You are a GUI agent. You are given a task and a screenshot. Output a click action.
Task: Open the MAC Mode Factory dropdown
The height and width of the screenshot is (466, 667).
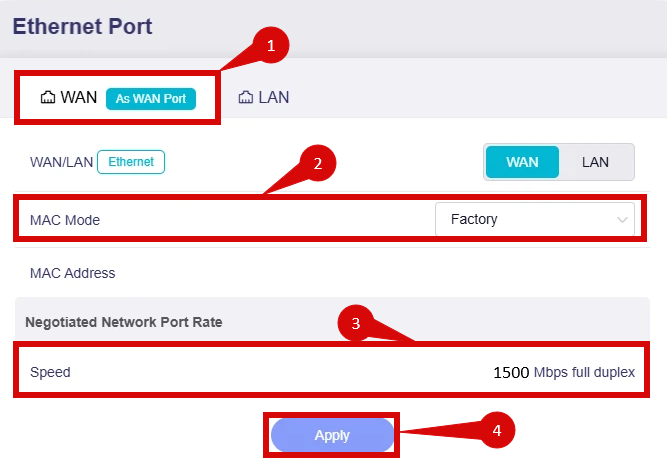[534, 219]
